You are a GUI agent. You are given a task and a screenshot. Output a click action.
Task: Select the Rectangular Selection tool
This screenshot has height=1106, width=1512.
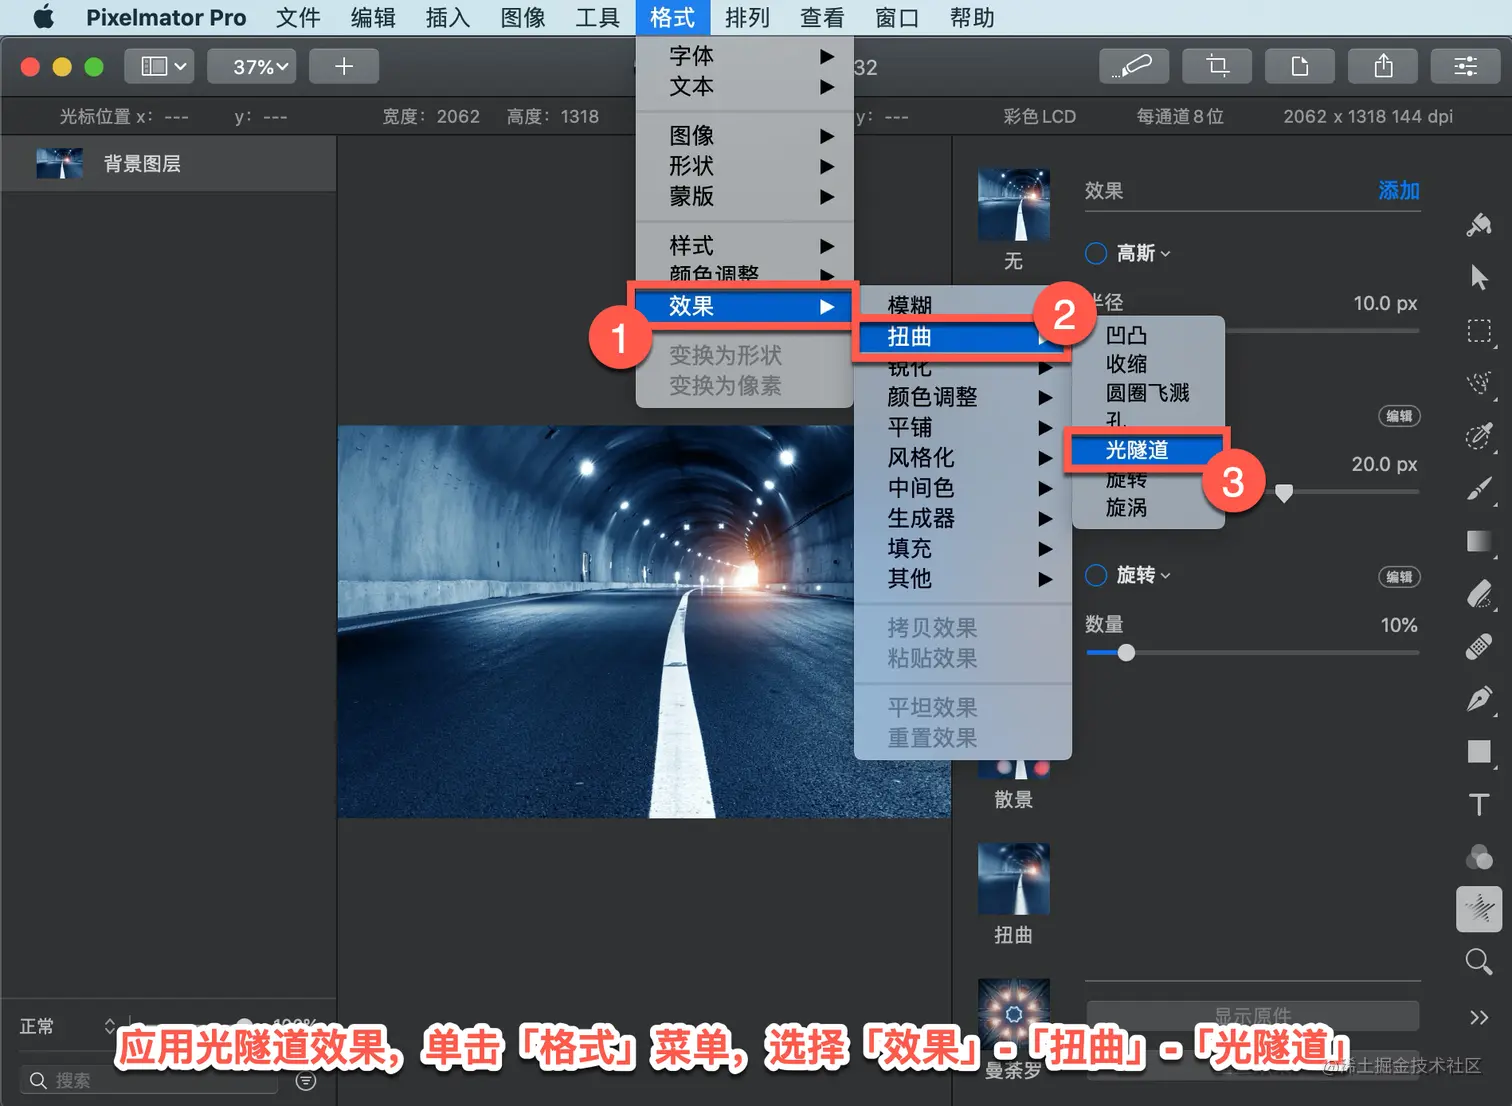[x=1479, y=331]
